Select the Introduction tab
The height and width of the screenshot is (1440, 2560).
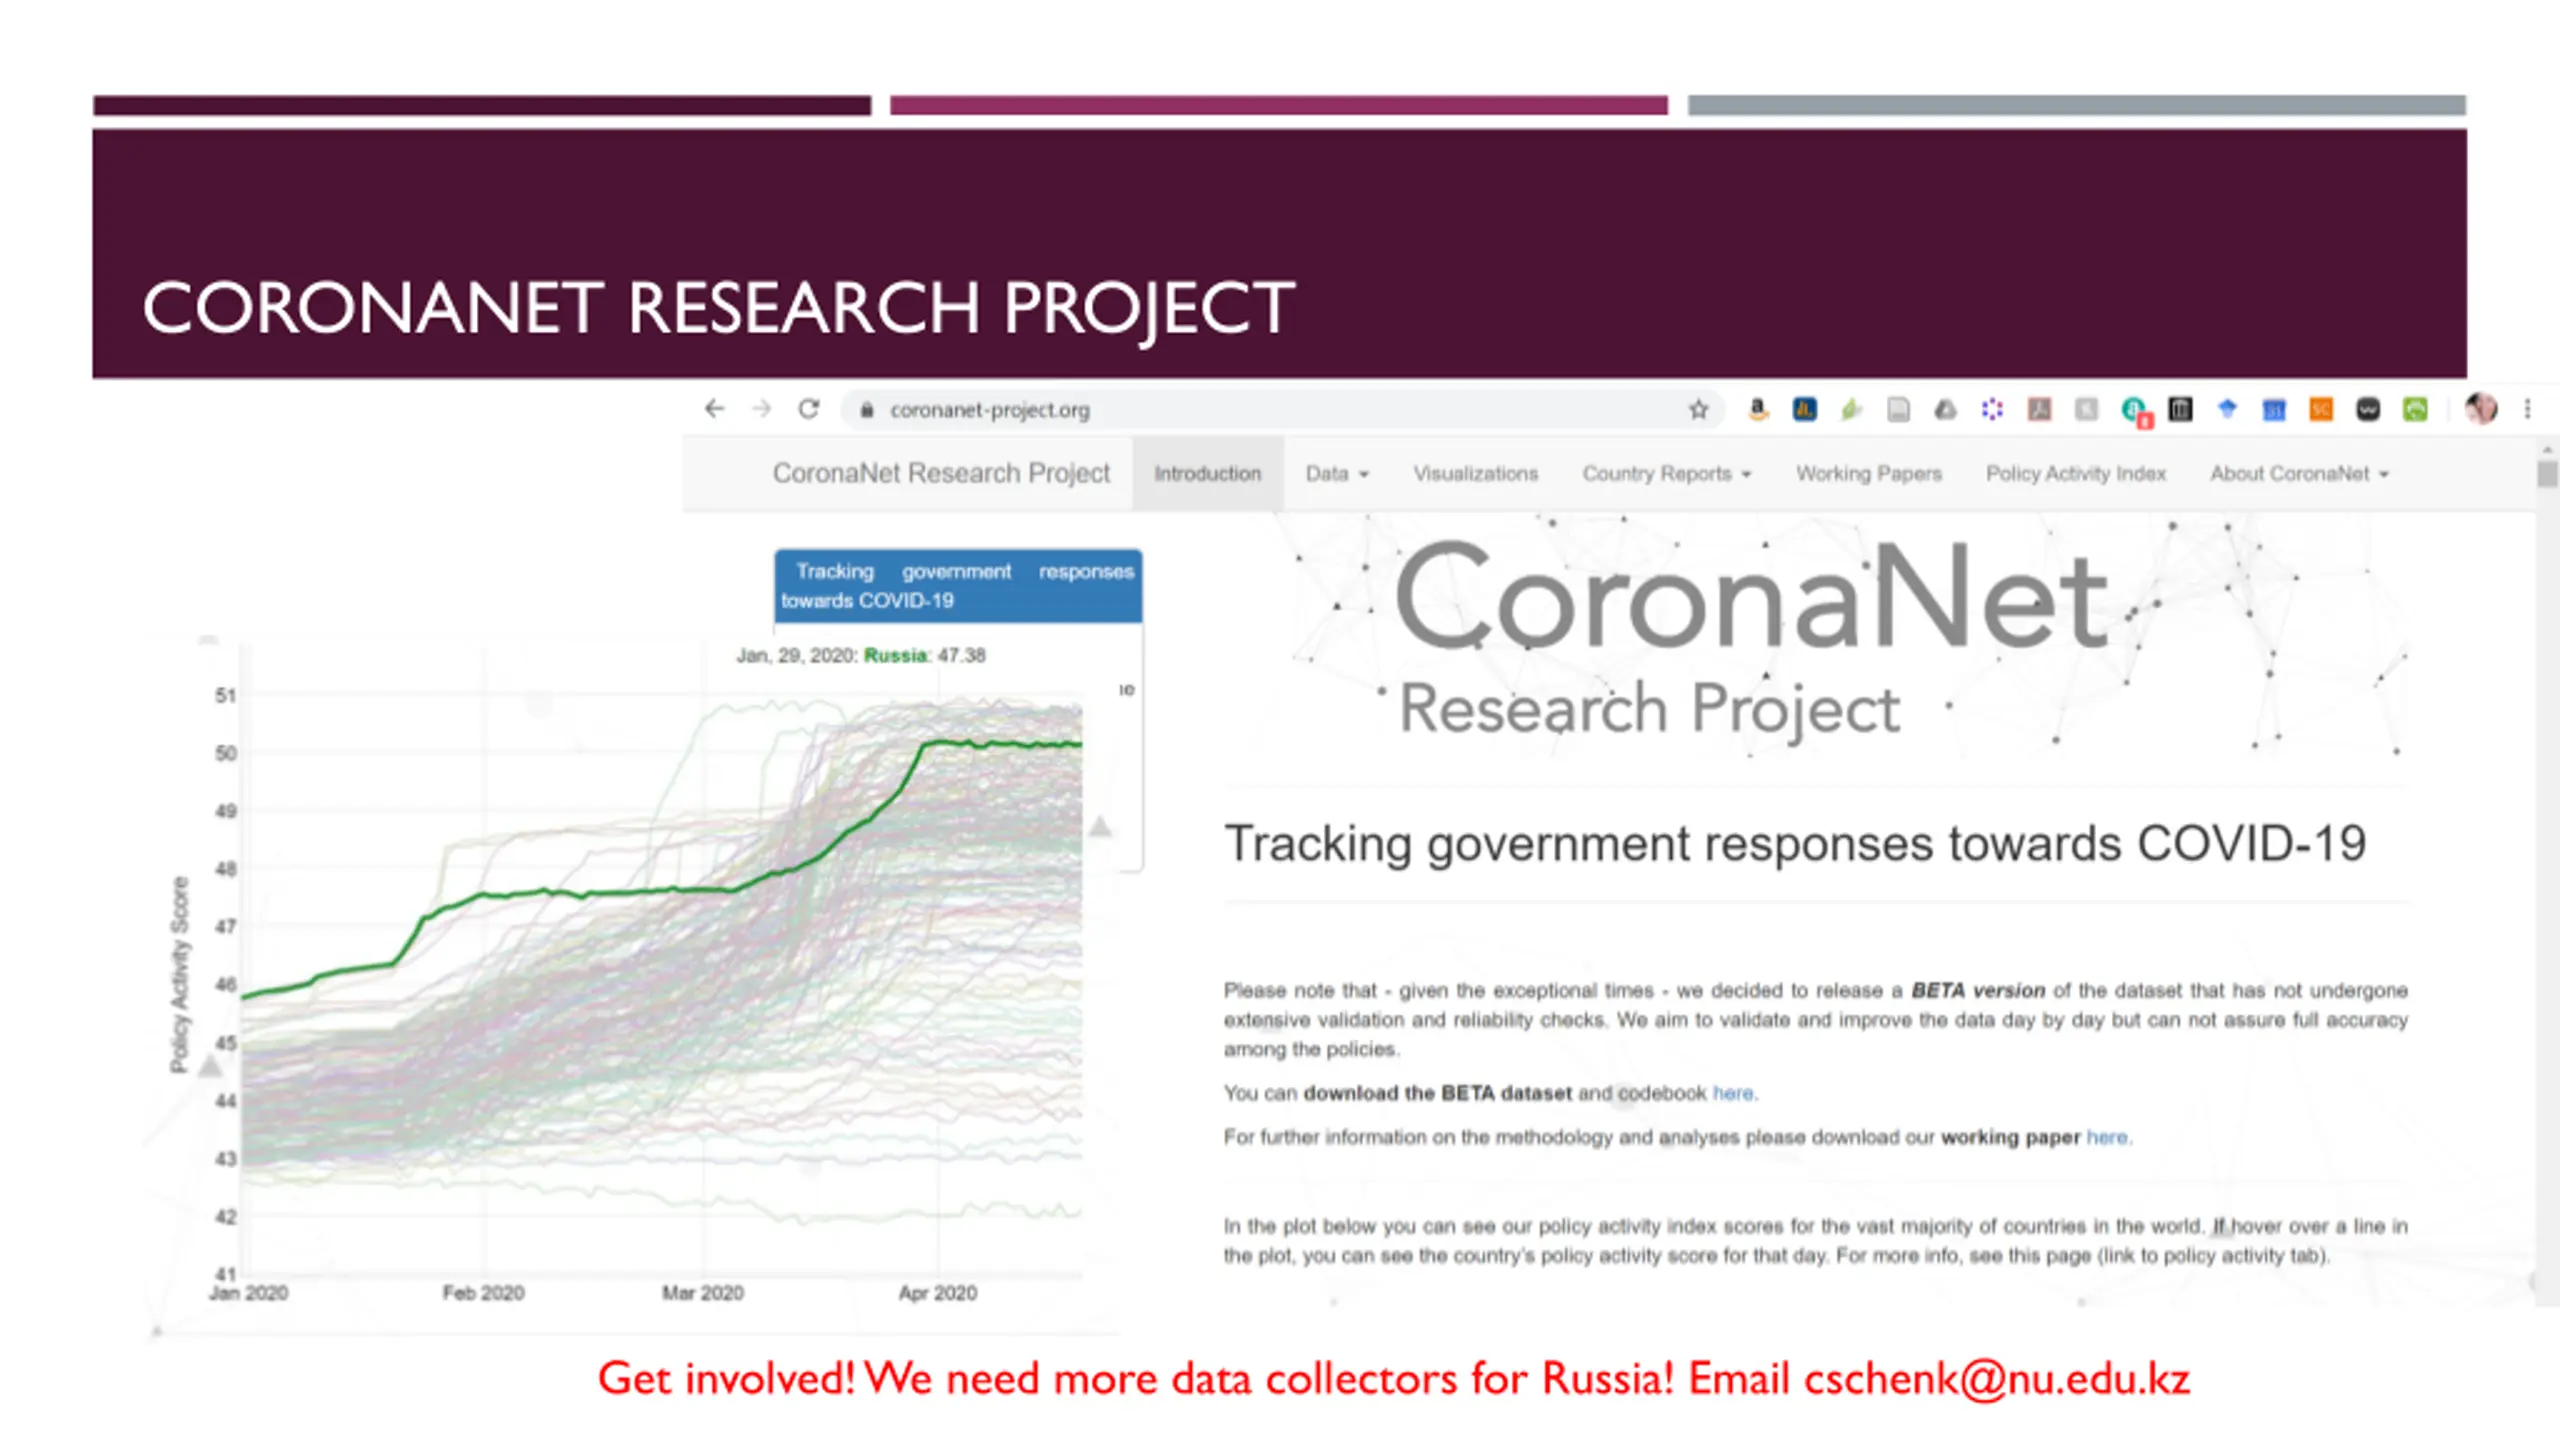[x=1208, y=473]
